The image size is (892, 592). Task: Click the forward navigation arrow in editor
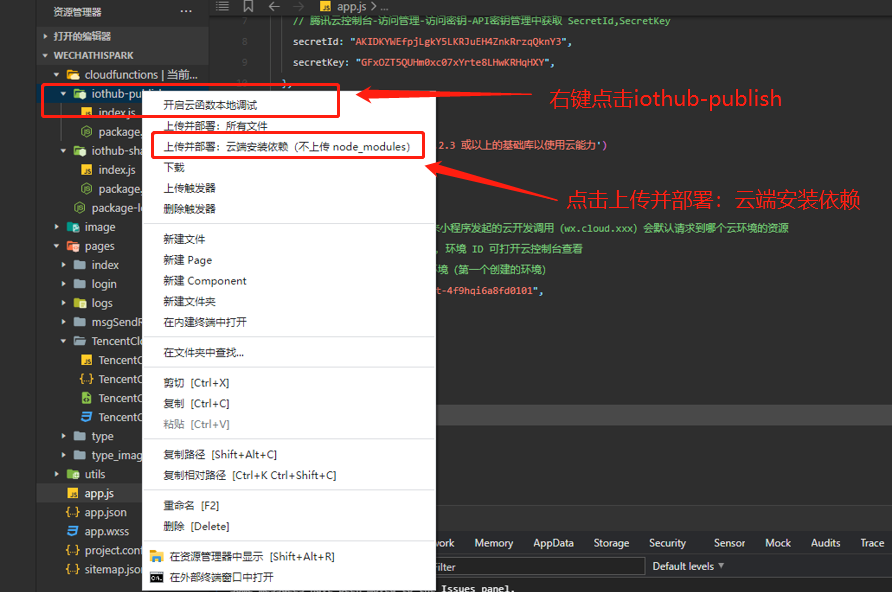coord(298,7)
